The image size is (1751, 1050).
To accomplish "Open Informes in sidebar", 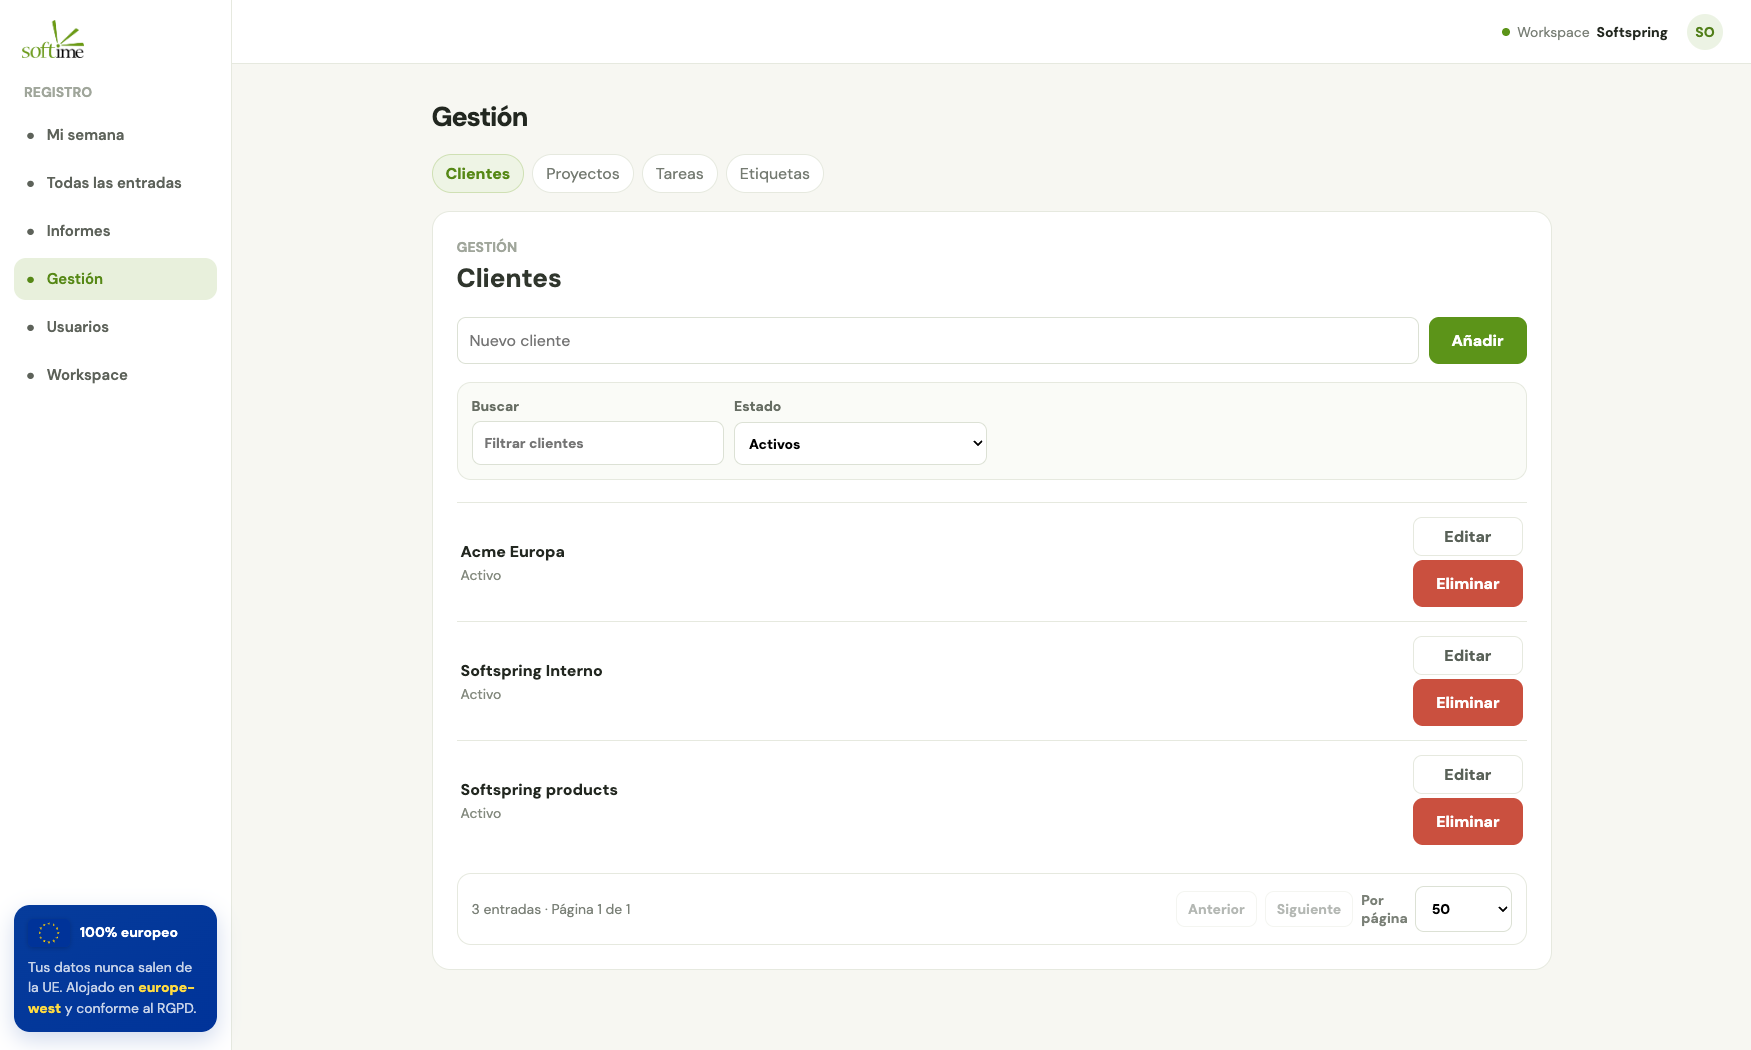I will coord(115,231).
